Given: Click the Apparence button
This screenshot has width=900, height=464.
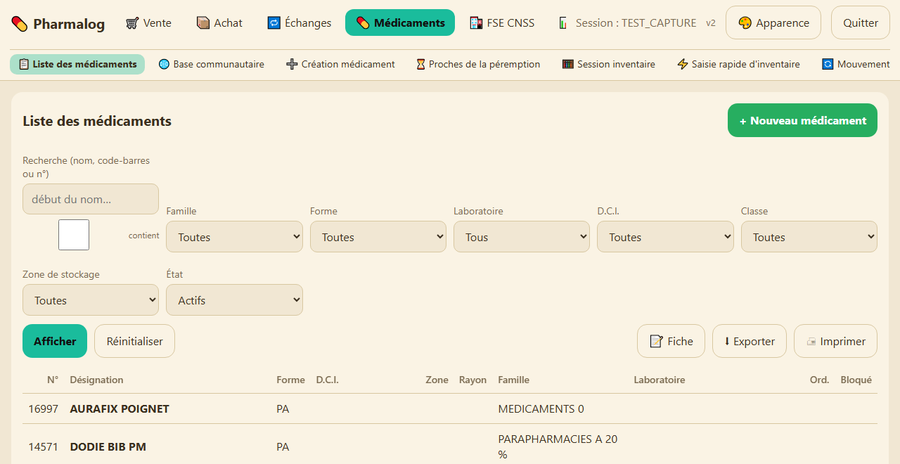Looking at the screenshot, I should pyautogui.click(x=773, y=23).
